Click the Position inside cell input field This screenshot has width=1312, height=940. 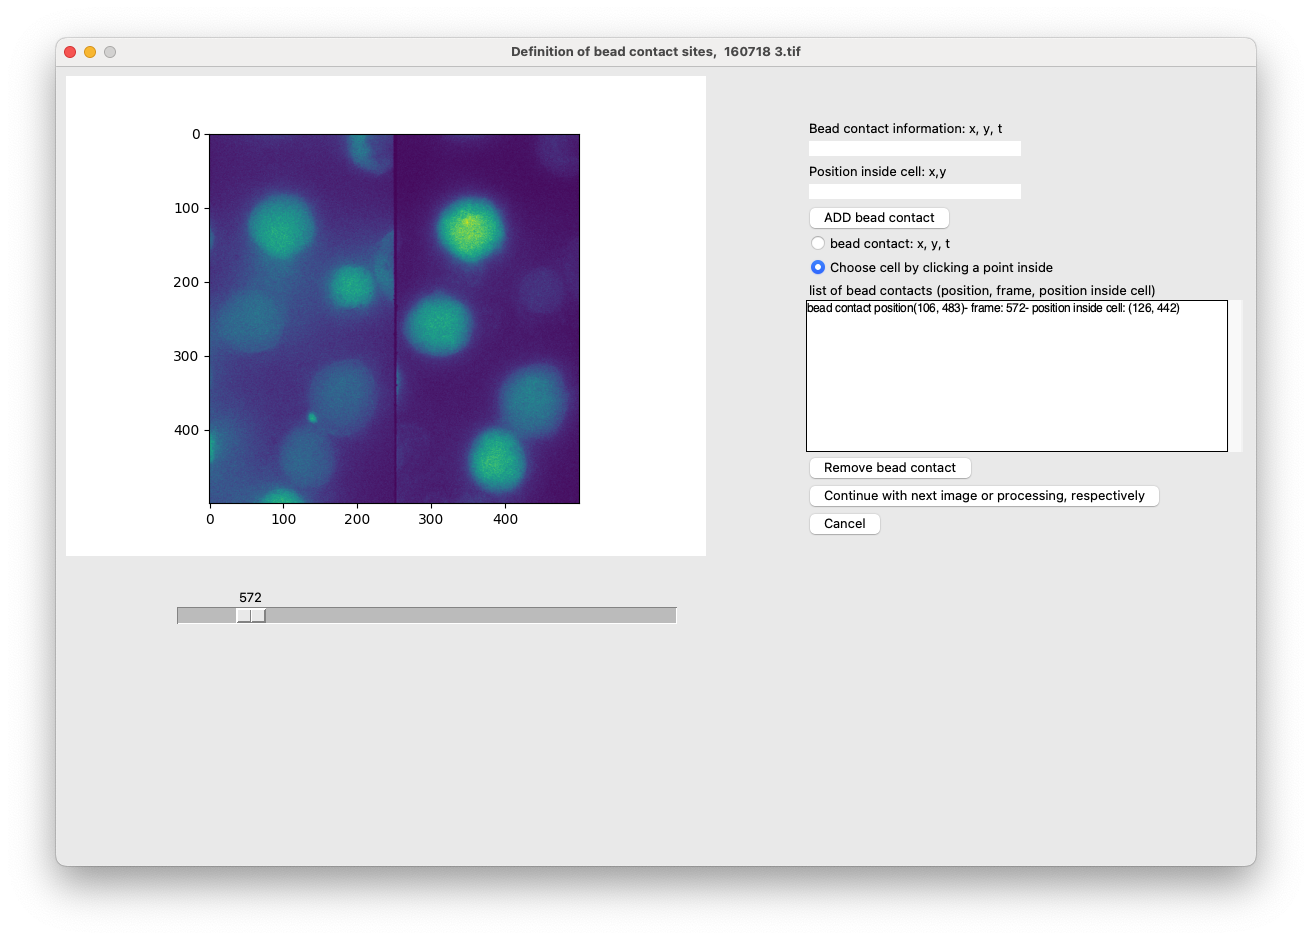tap(914, 191)
